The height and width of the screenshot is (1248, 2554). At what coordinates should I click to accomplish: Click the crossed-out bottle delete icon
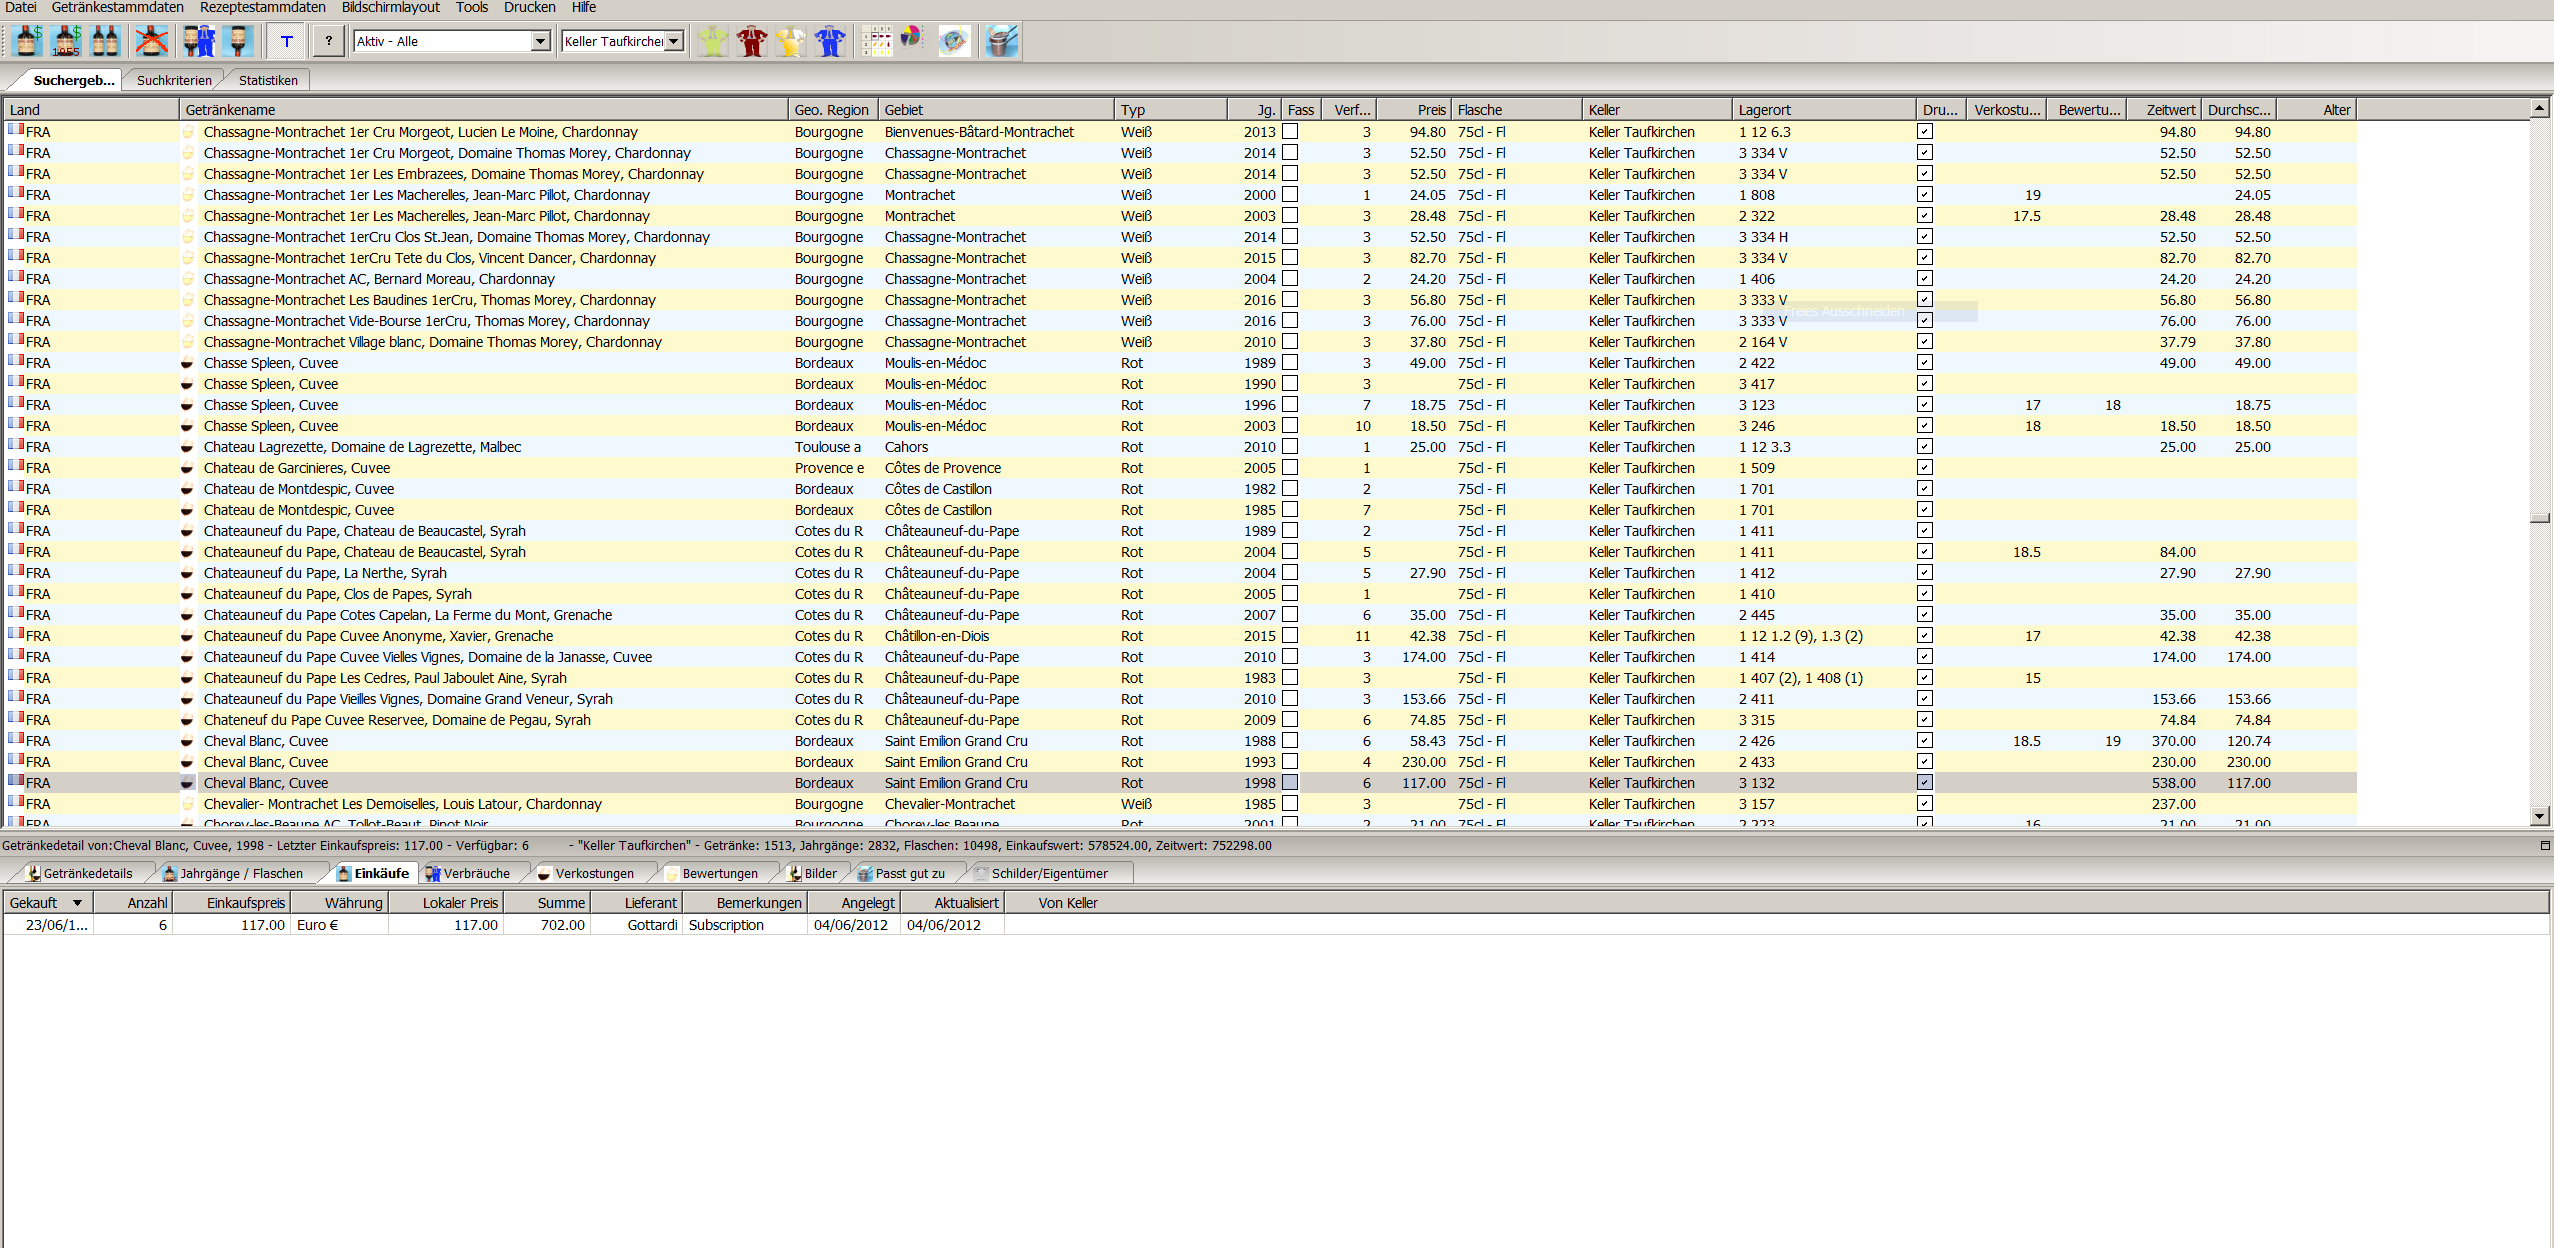[x=151, y=41]
